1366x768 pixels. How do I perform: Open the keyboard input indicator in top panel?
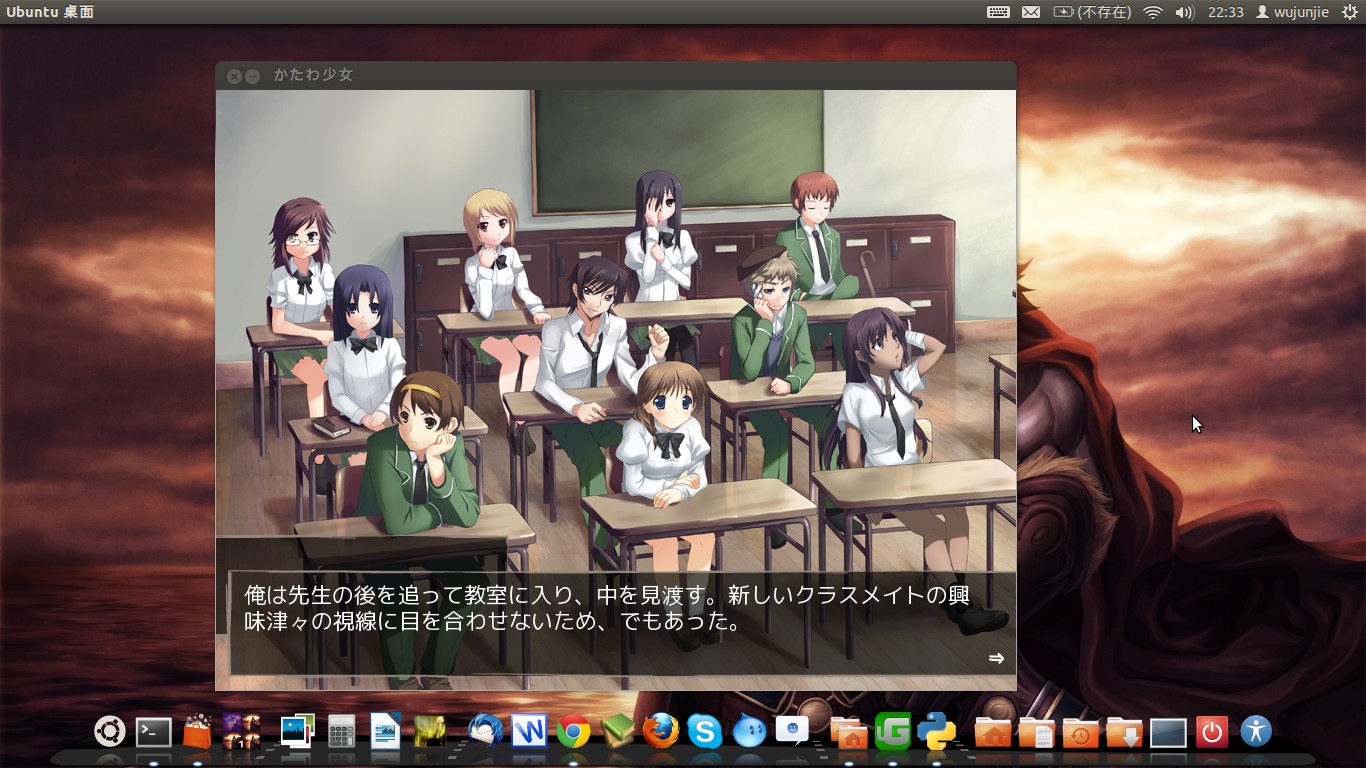pyautogui.click(x=998, y=12)
